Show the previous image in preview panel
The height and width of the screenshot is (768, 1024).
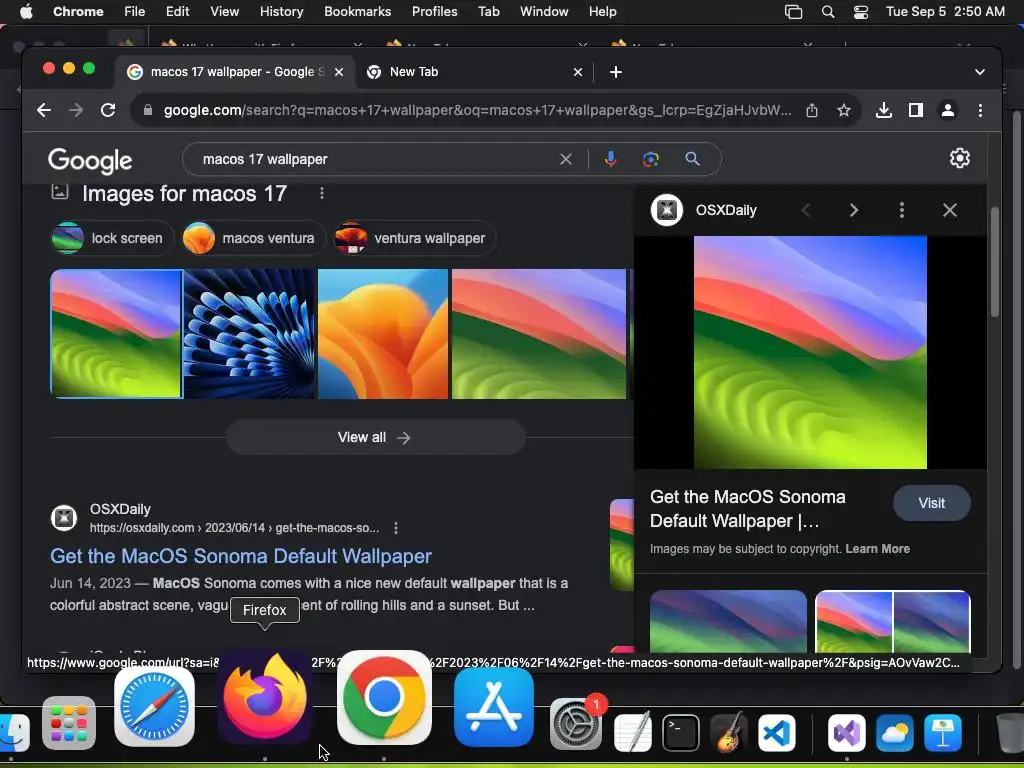click(x=806, y=210)
